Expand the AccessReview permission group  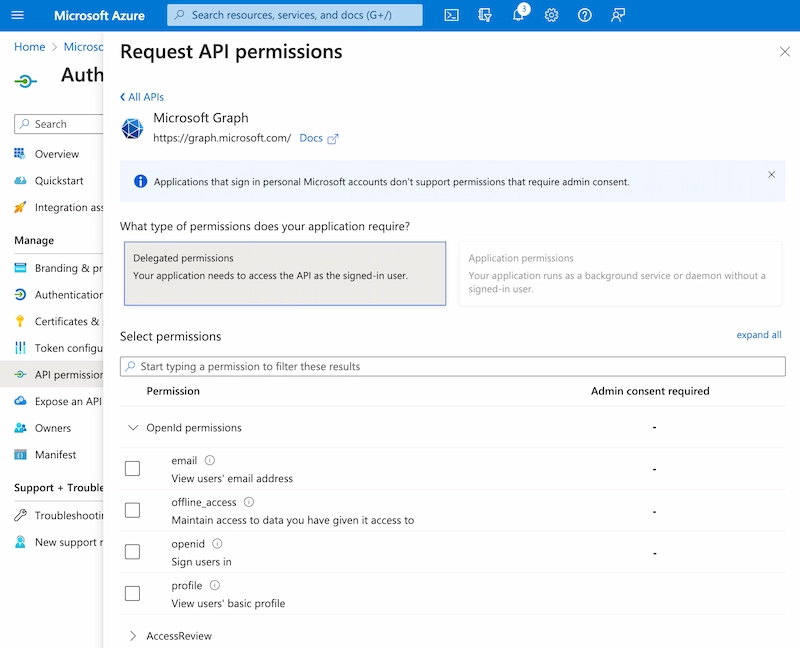(133, 636)
